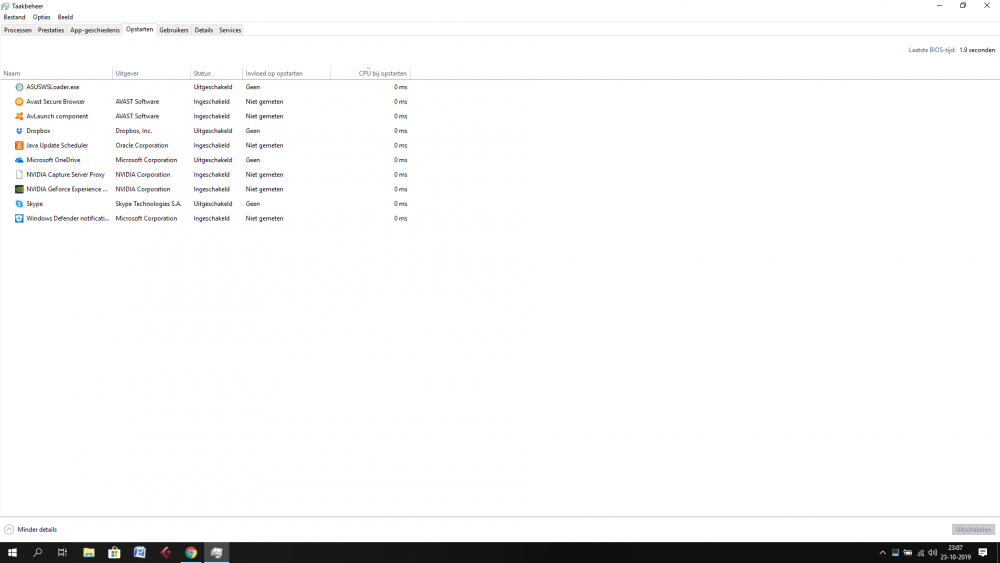Switch to the Gebruikers tab
1000x563 pixels.
[x=174, y=30]
